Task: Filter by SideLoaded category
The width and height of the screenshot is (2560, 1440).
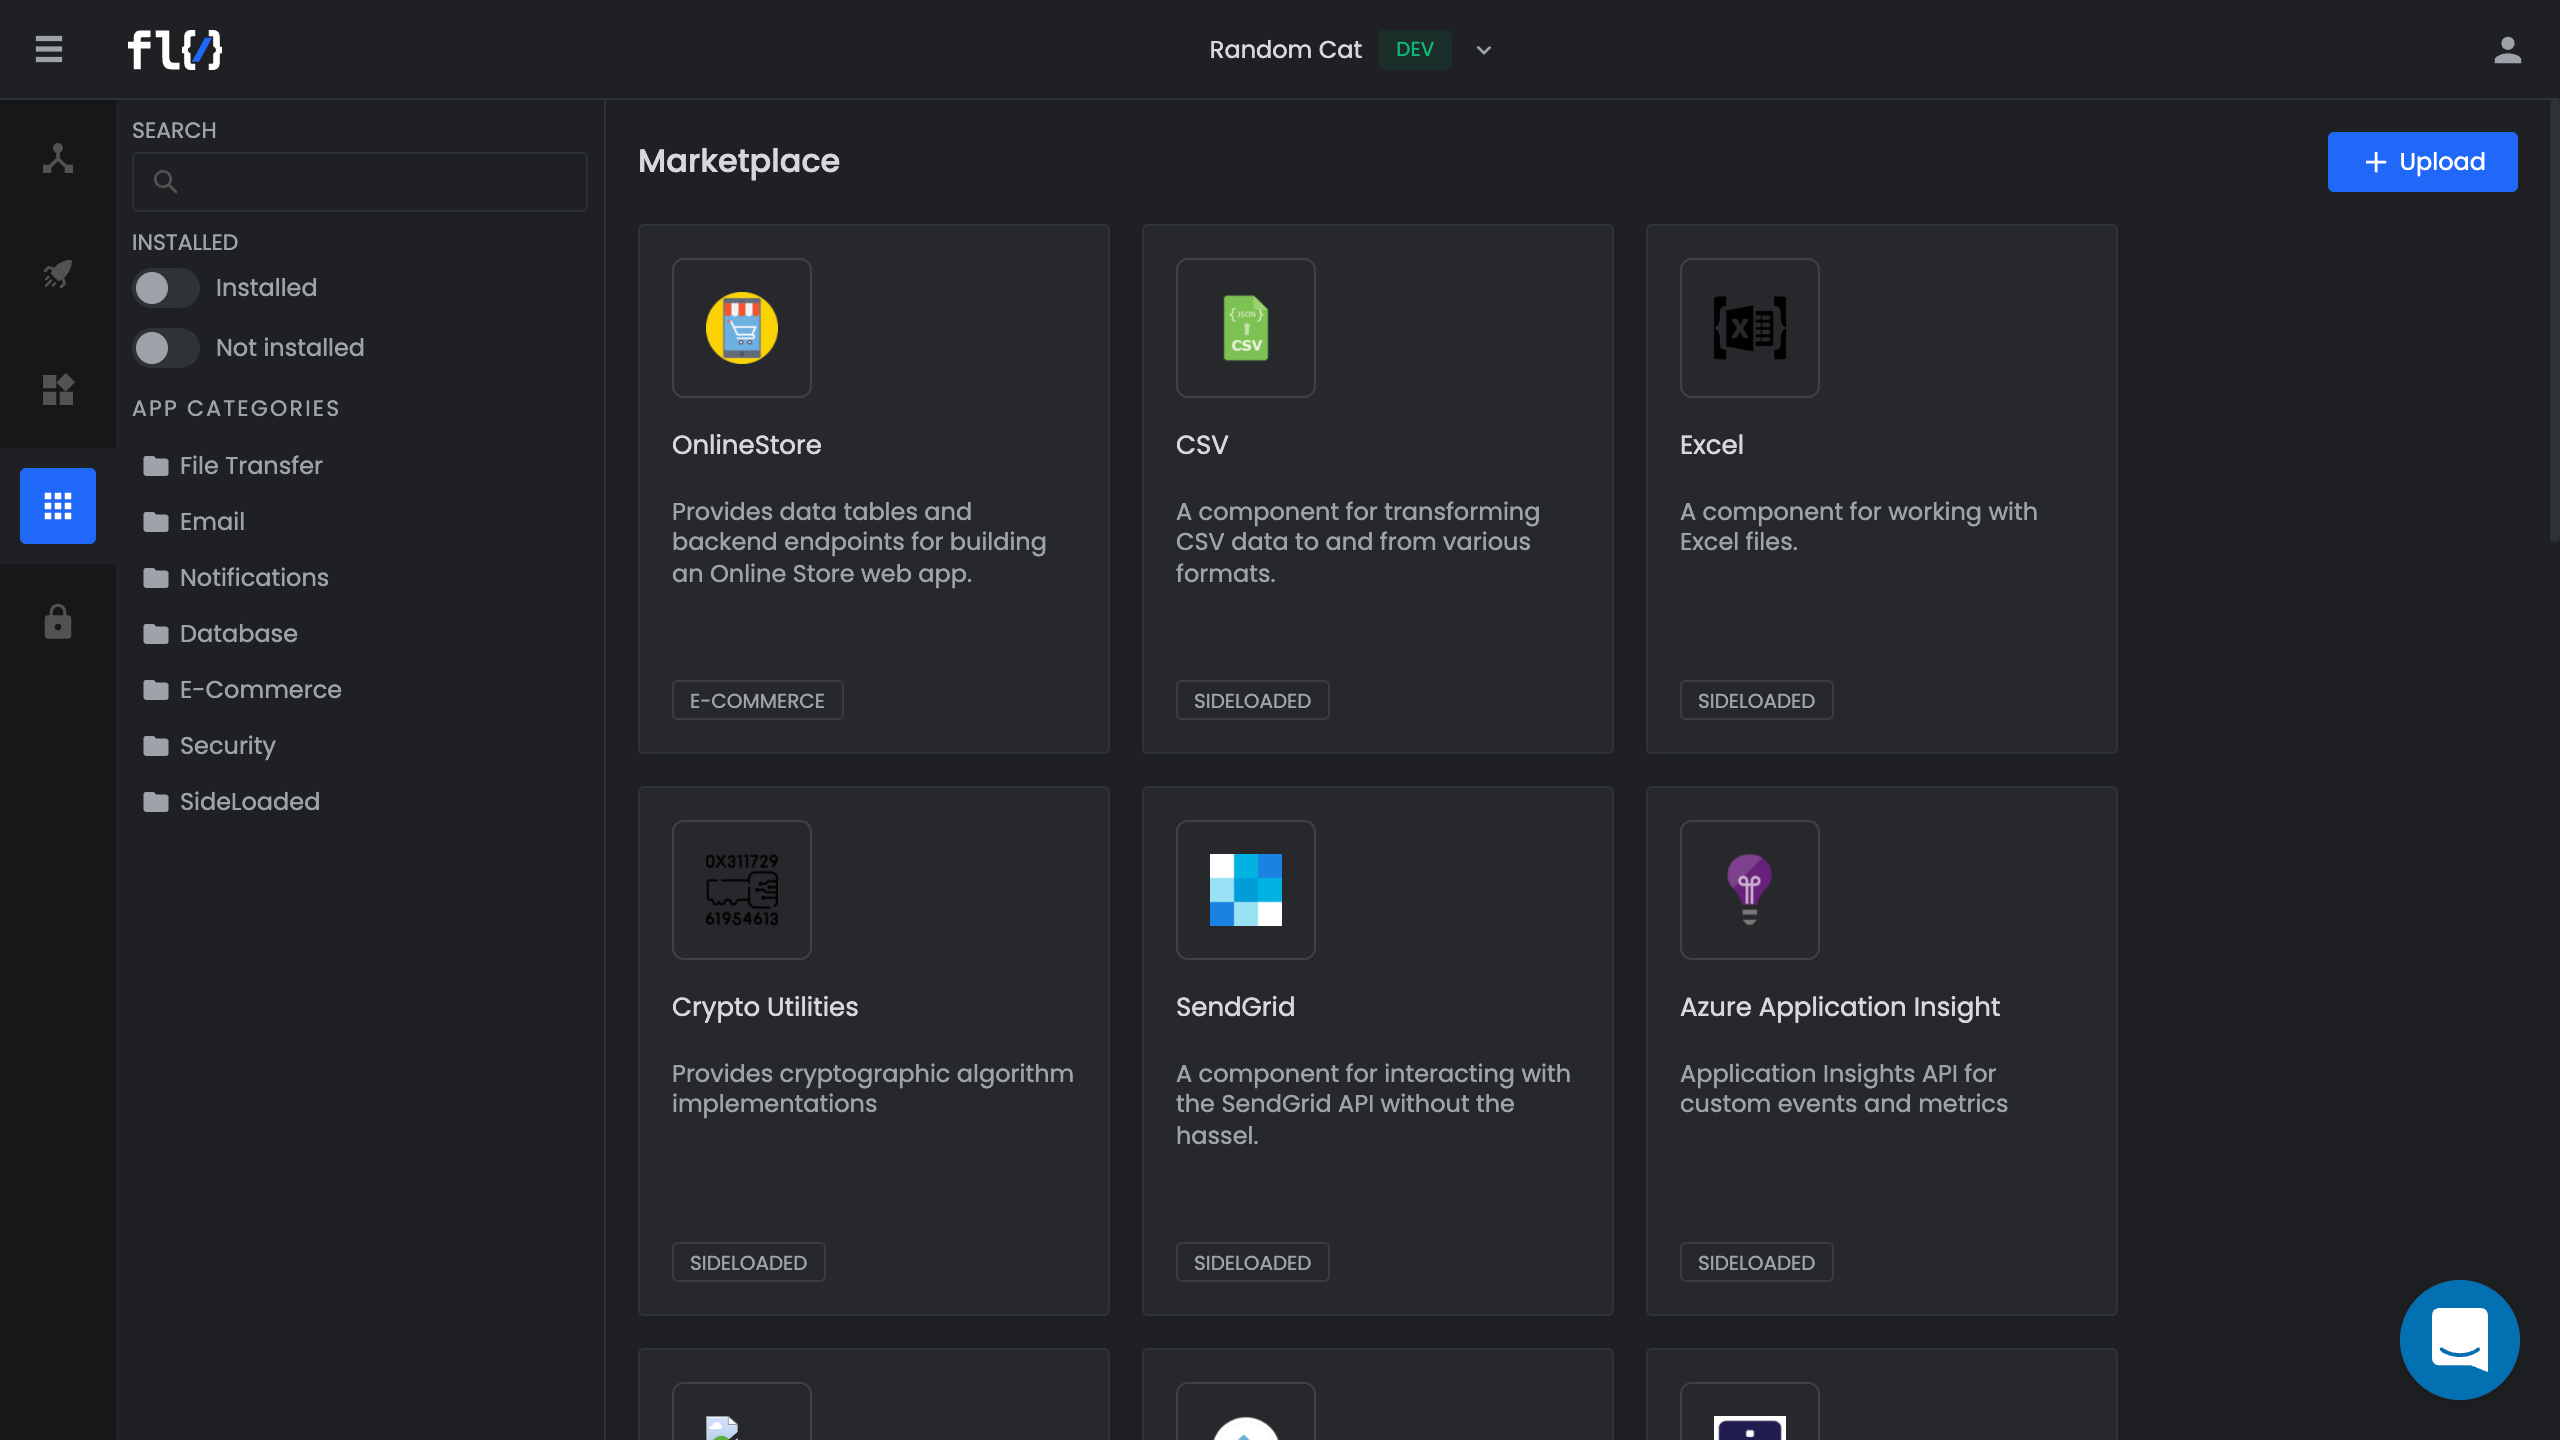Action: tap(249, 802)
